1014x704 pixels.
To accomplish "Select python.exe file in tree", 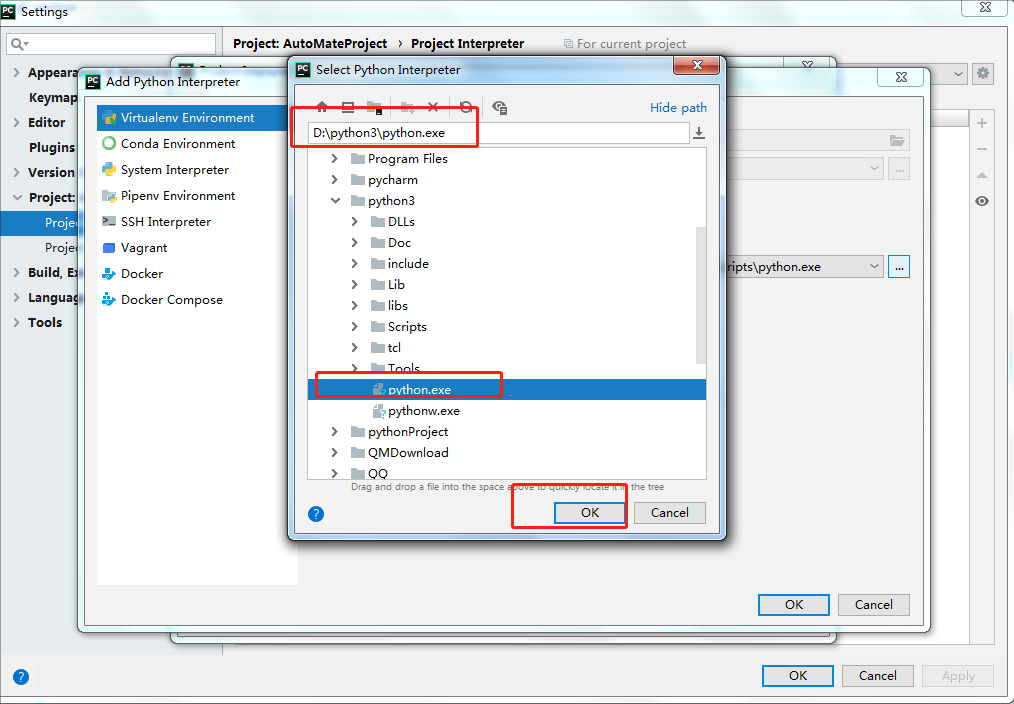I will coord(507,389).
